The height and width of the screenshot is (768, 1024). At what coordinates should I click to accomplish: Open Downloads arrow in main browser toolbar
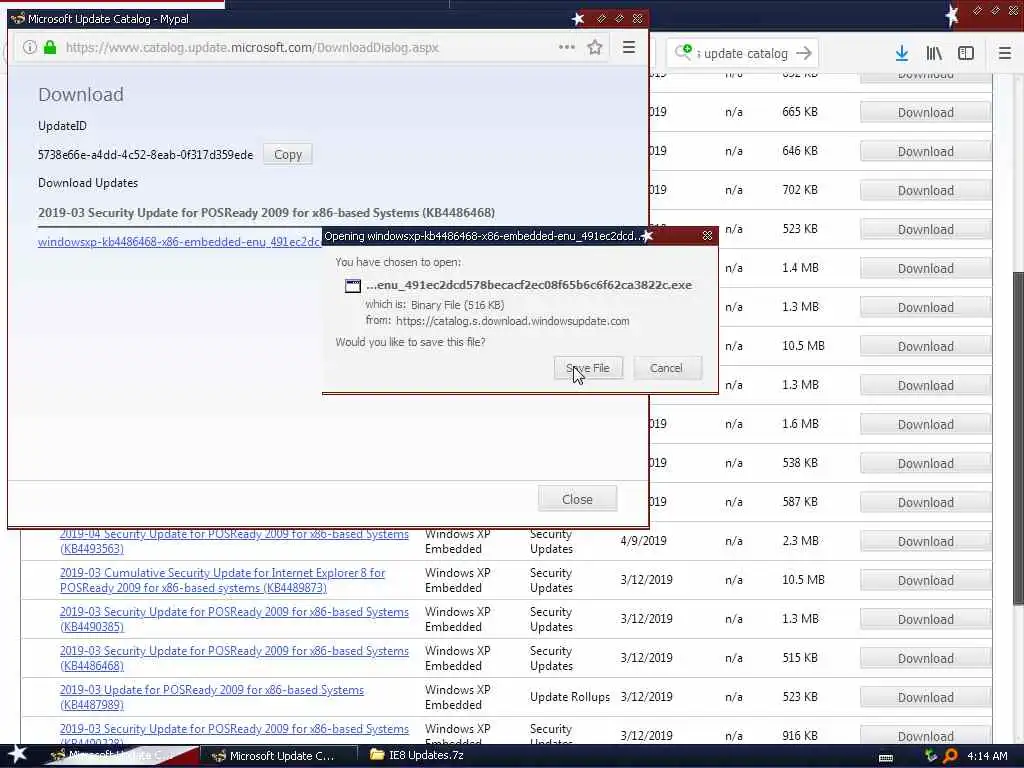[x=901, y=53]
